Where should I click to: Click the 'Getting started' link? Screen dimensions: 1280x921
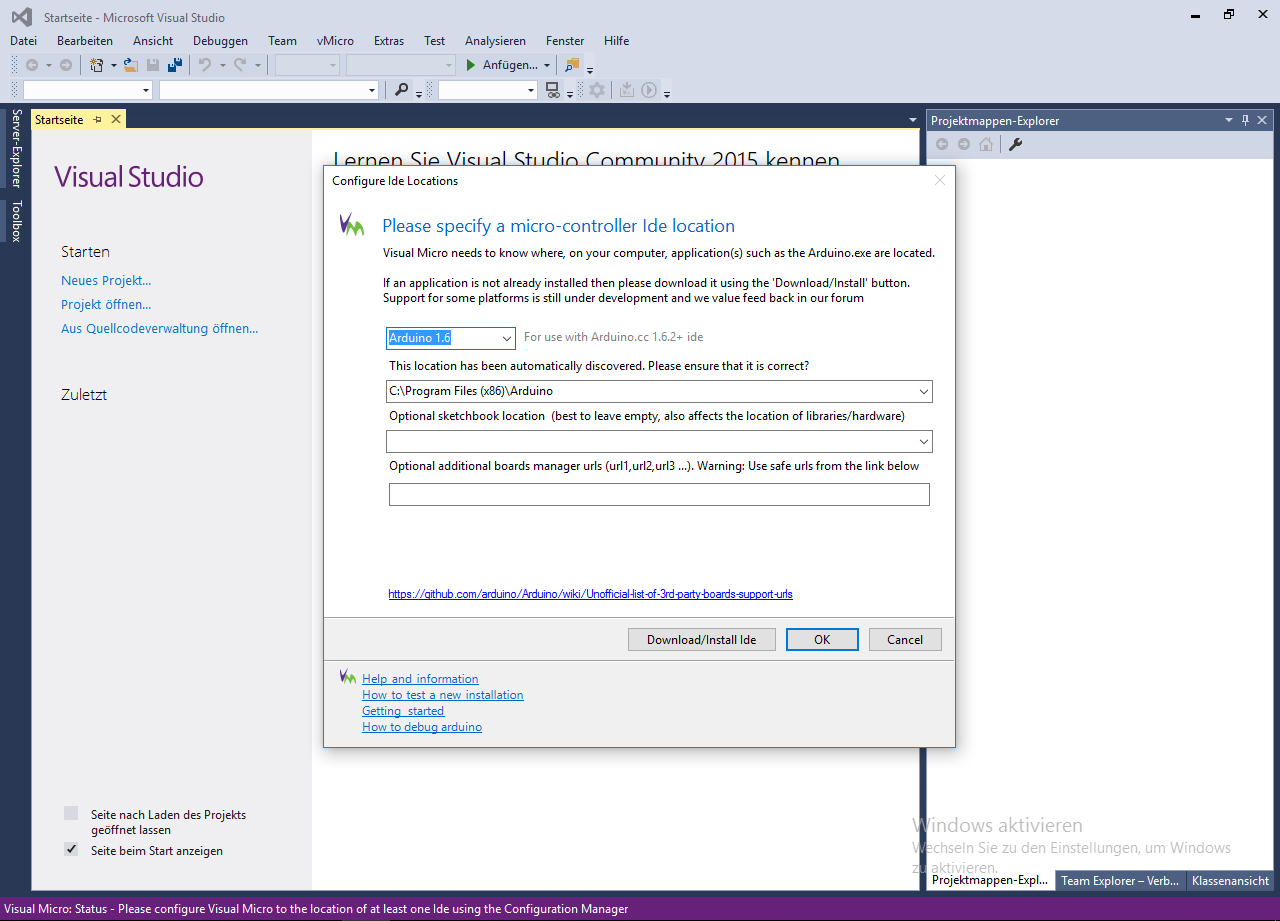point(403,711)
